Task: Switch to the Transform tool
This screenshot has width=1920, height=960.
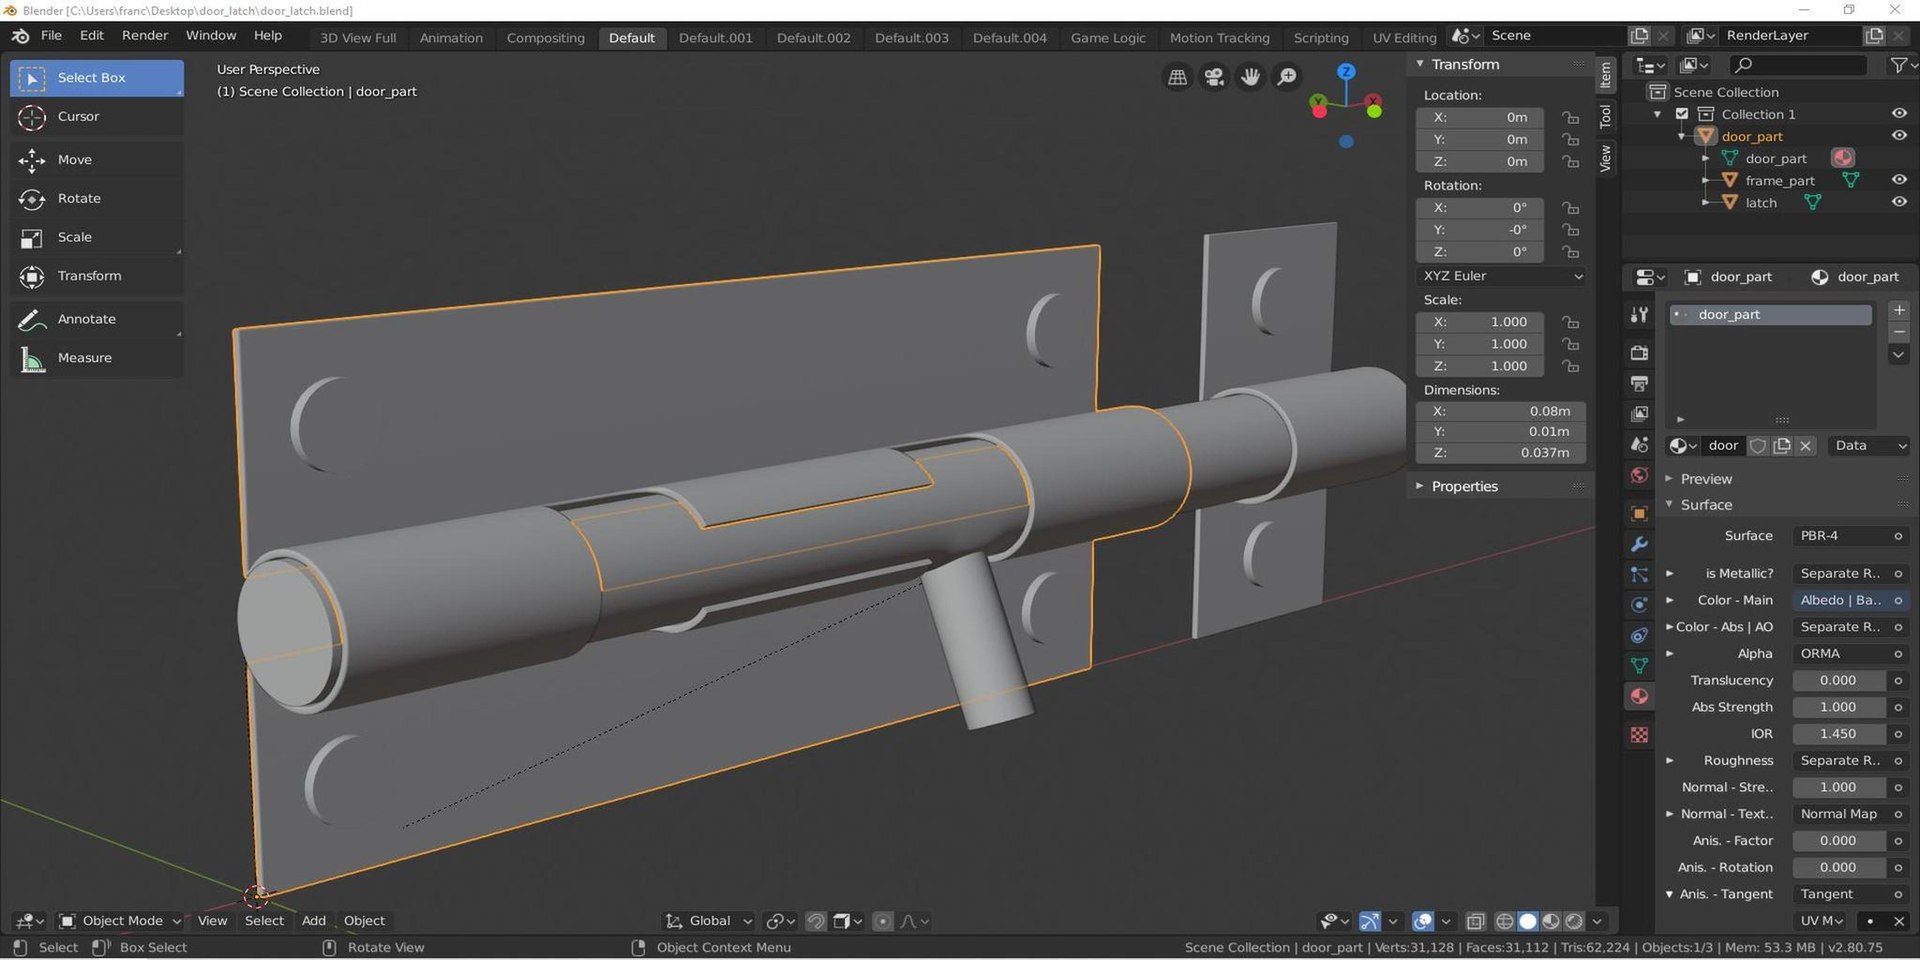Action: [x=97, y=276]
